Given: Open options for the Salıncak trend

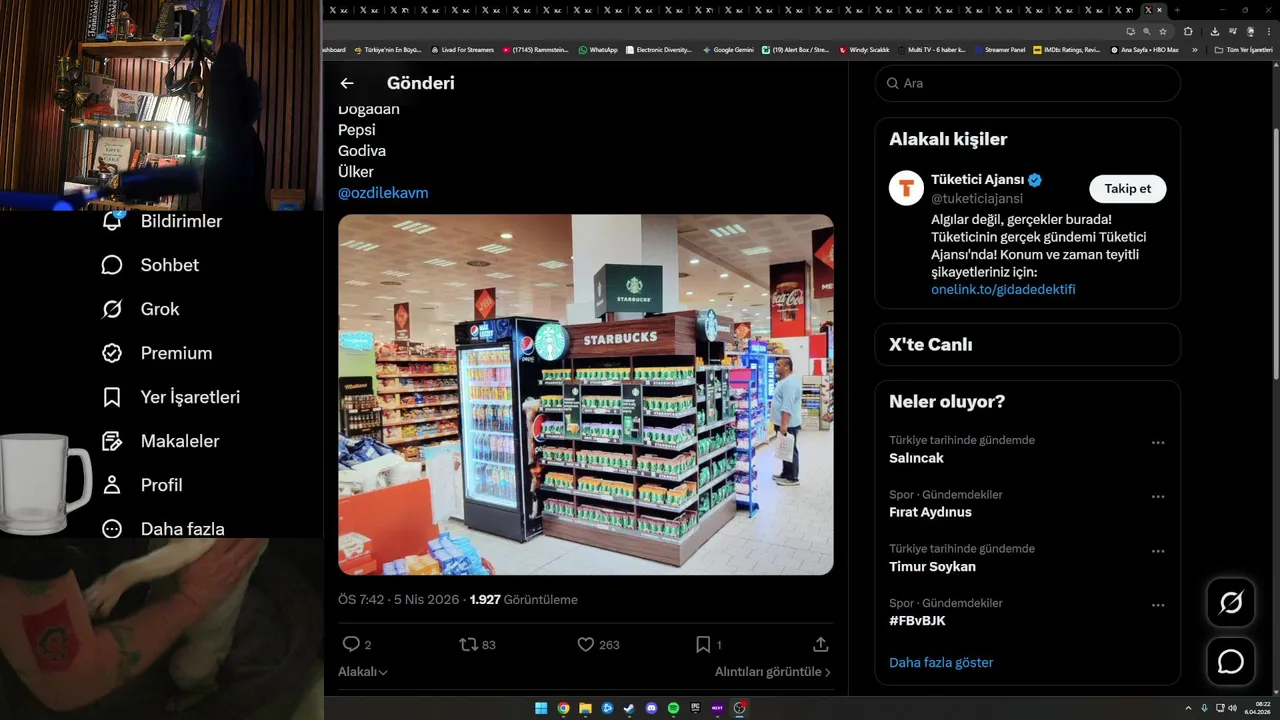Looking at the screenshot, I should (1158, 443).
